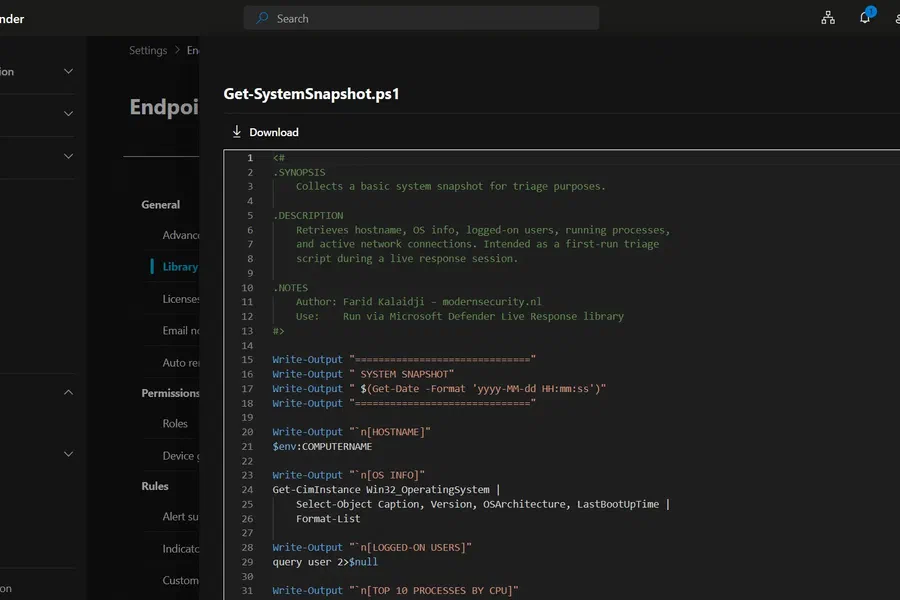The image size is (900, 600).
Task: Open the Library settings page
Action: [180, 267]
